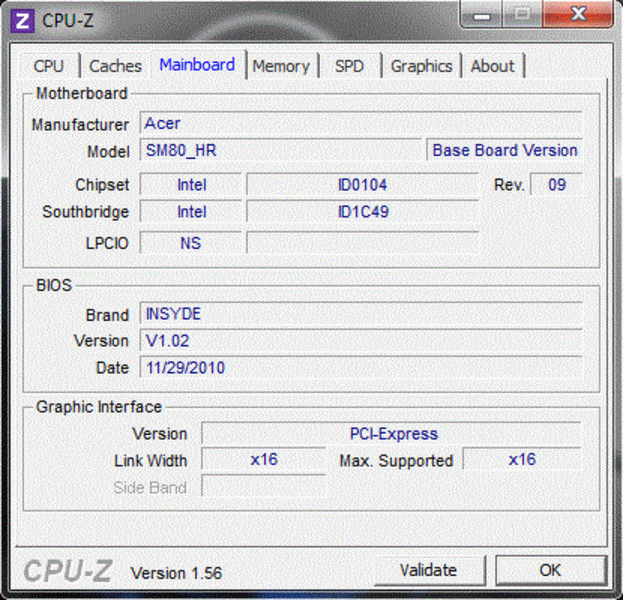Viewport: 623px width, 600px height.
Task: Switch to the CPU tab
Action: (48, 66)
